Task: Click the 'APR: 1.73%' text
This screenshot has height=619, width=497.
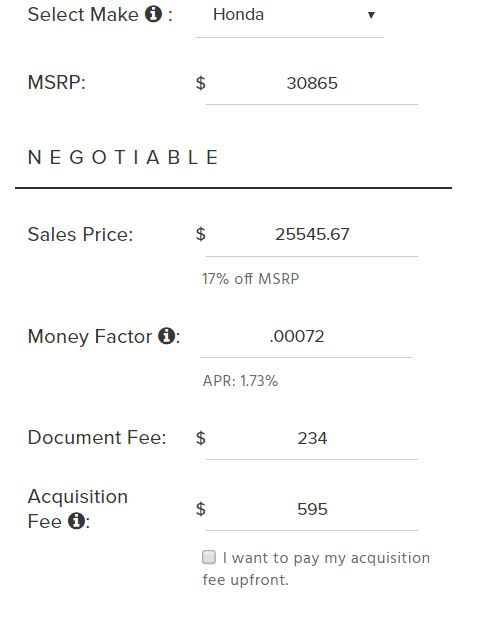Action: (240, 381)
